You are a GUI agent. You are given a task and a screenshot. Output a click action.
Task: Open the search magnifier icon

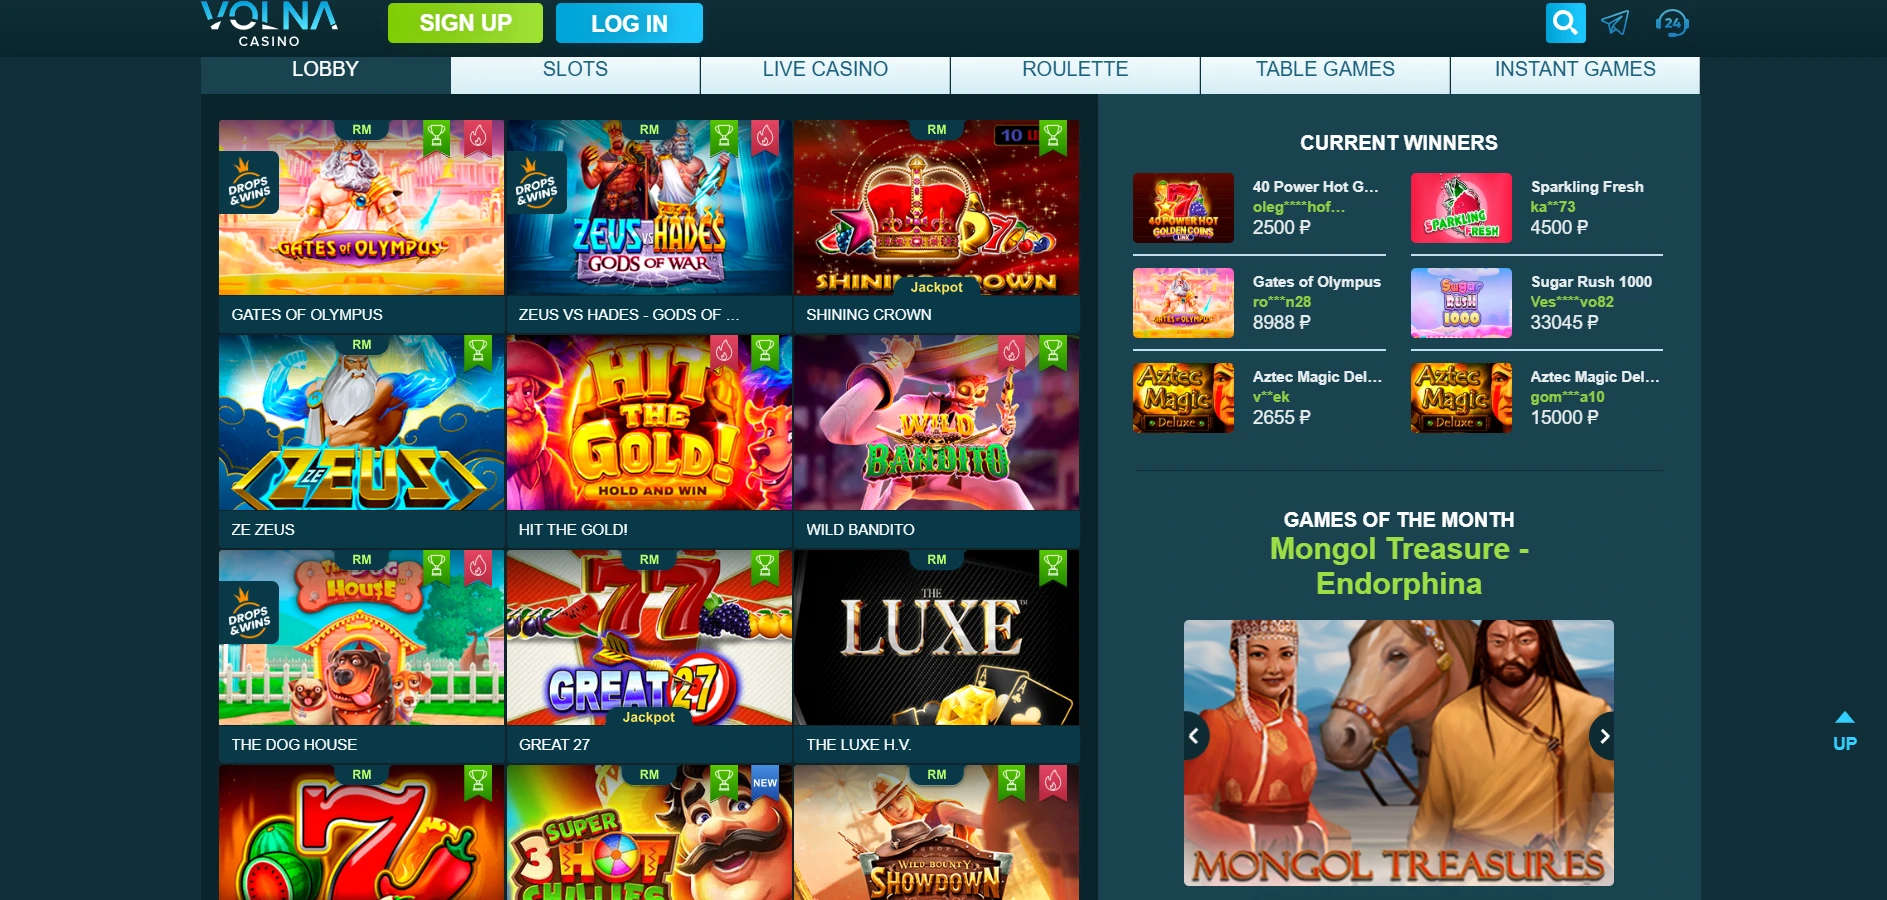tap(1565, 23)
